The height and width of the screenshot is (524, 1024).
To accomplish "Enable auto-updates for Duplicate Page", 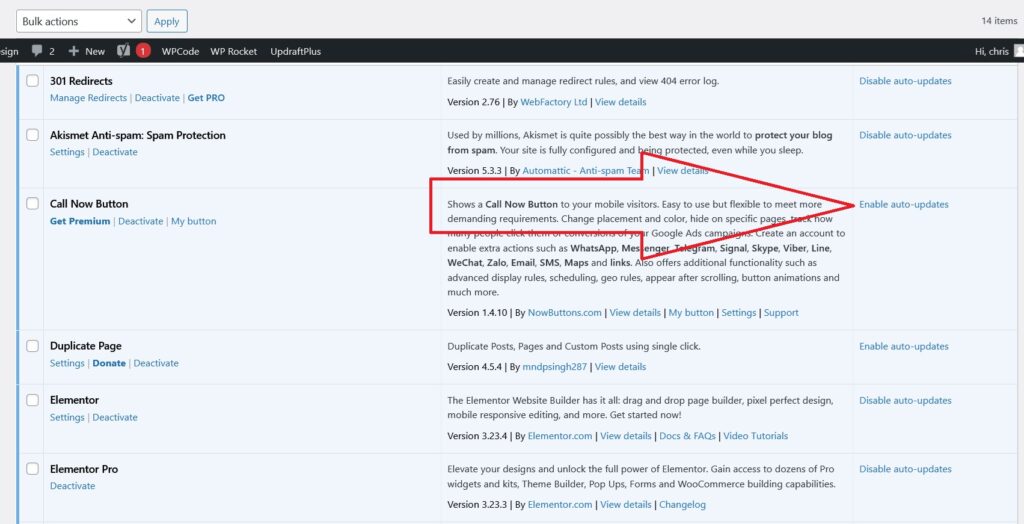I will click(x=904, y=346).
